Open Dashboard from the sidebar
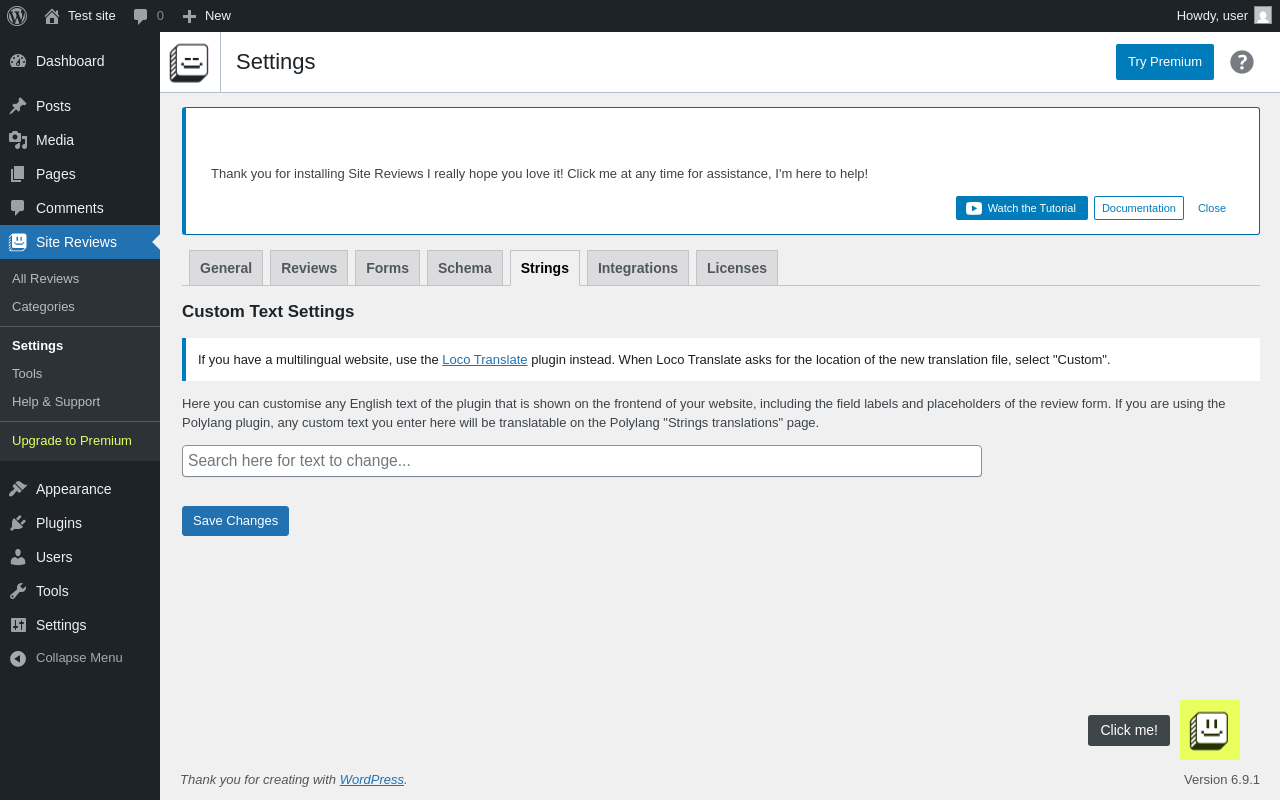This screenshot has height=800, width=1280. (x=70, y=61)
